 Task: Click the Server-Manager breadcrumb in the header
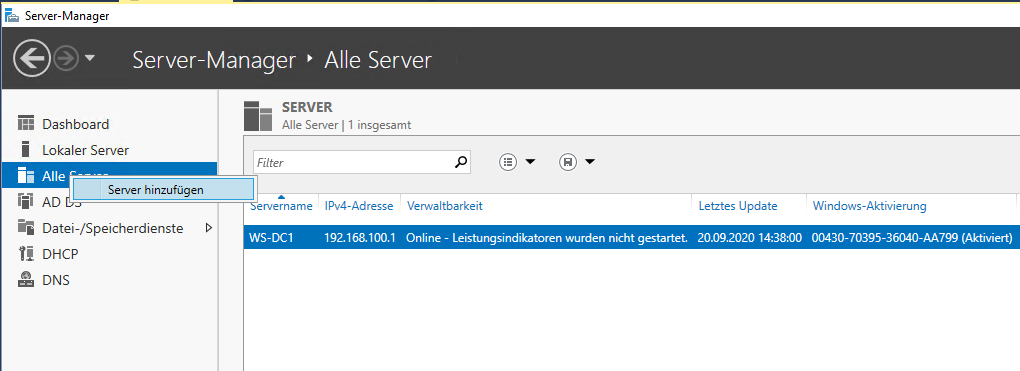pyautogui.click(x=214, y=60)
